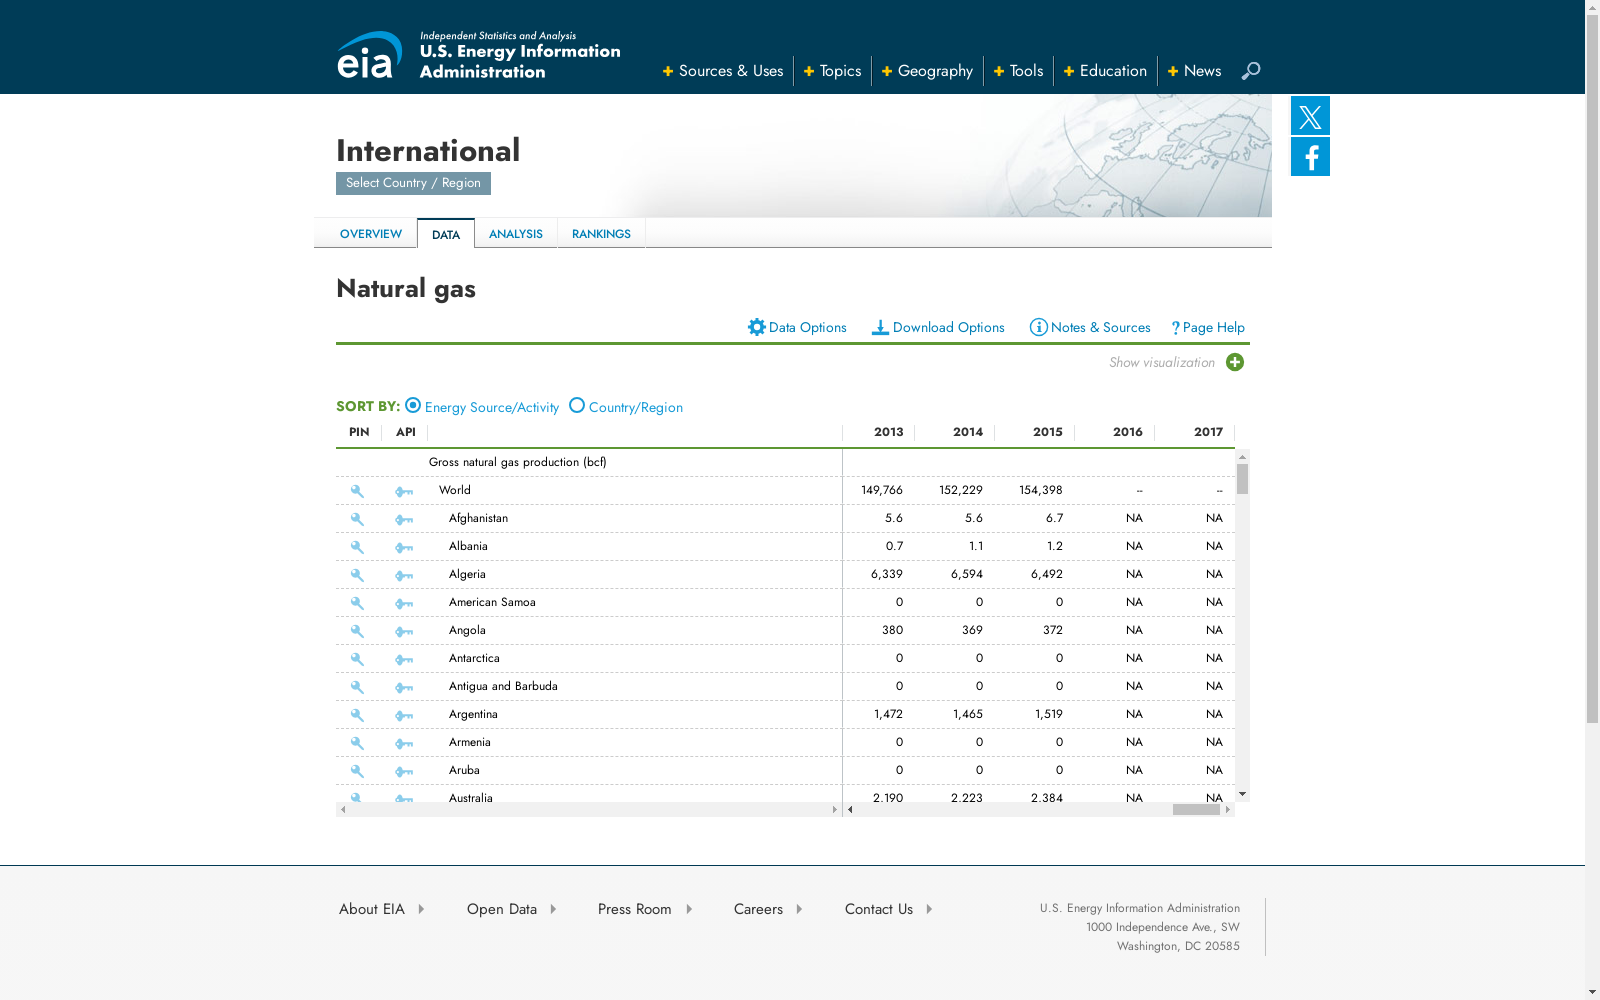Viewport: 1600px width, 1000px height.
Task: Open API key for Afghanistan row
Action: (404, 519)
